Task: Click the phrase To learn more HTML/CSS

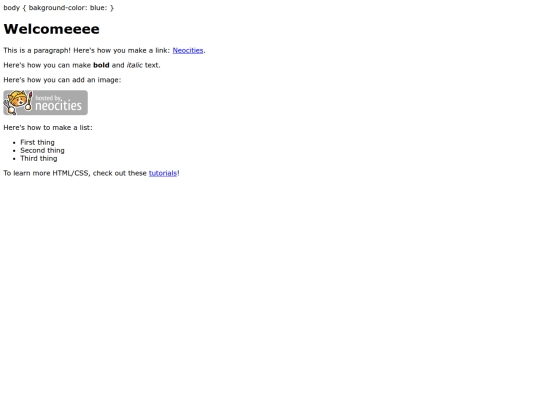Action: click(x=47, y=173)
